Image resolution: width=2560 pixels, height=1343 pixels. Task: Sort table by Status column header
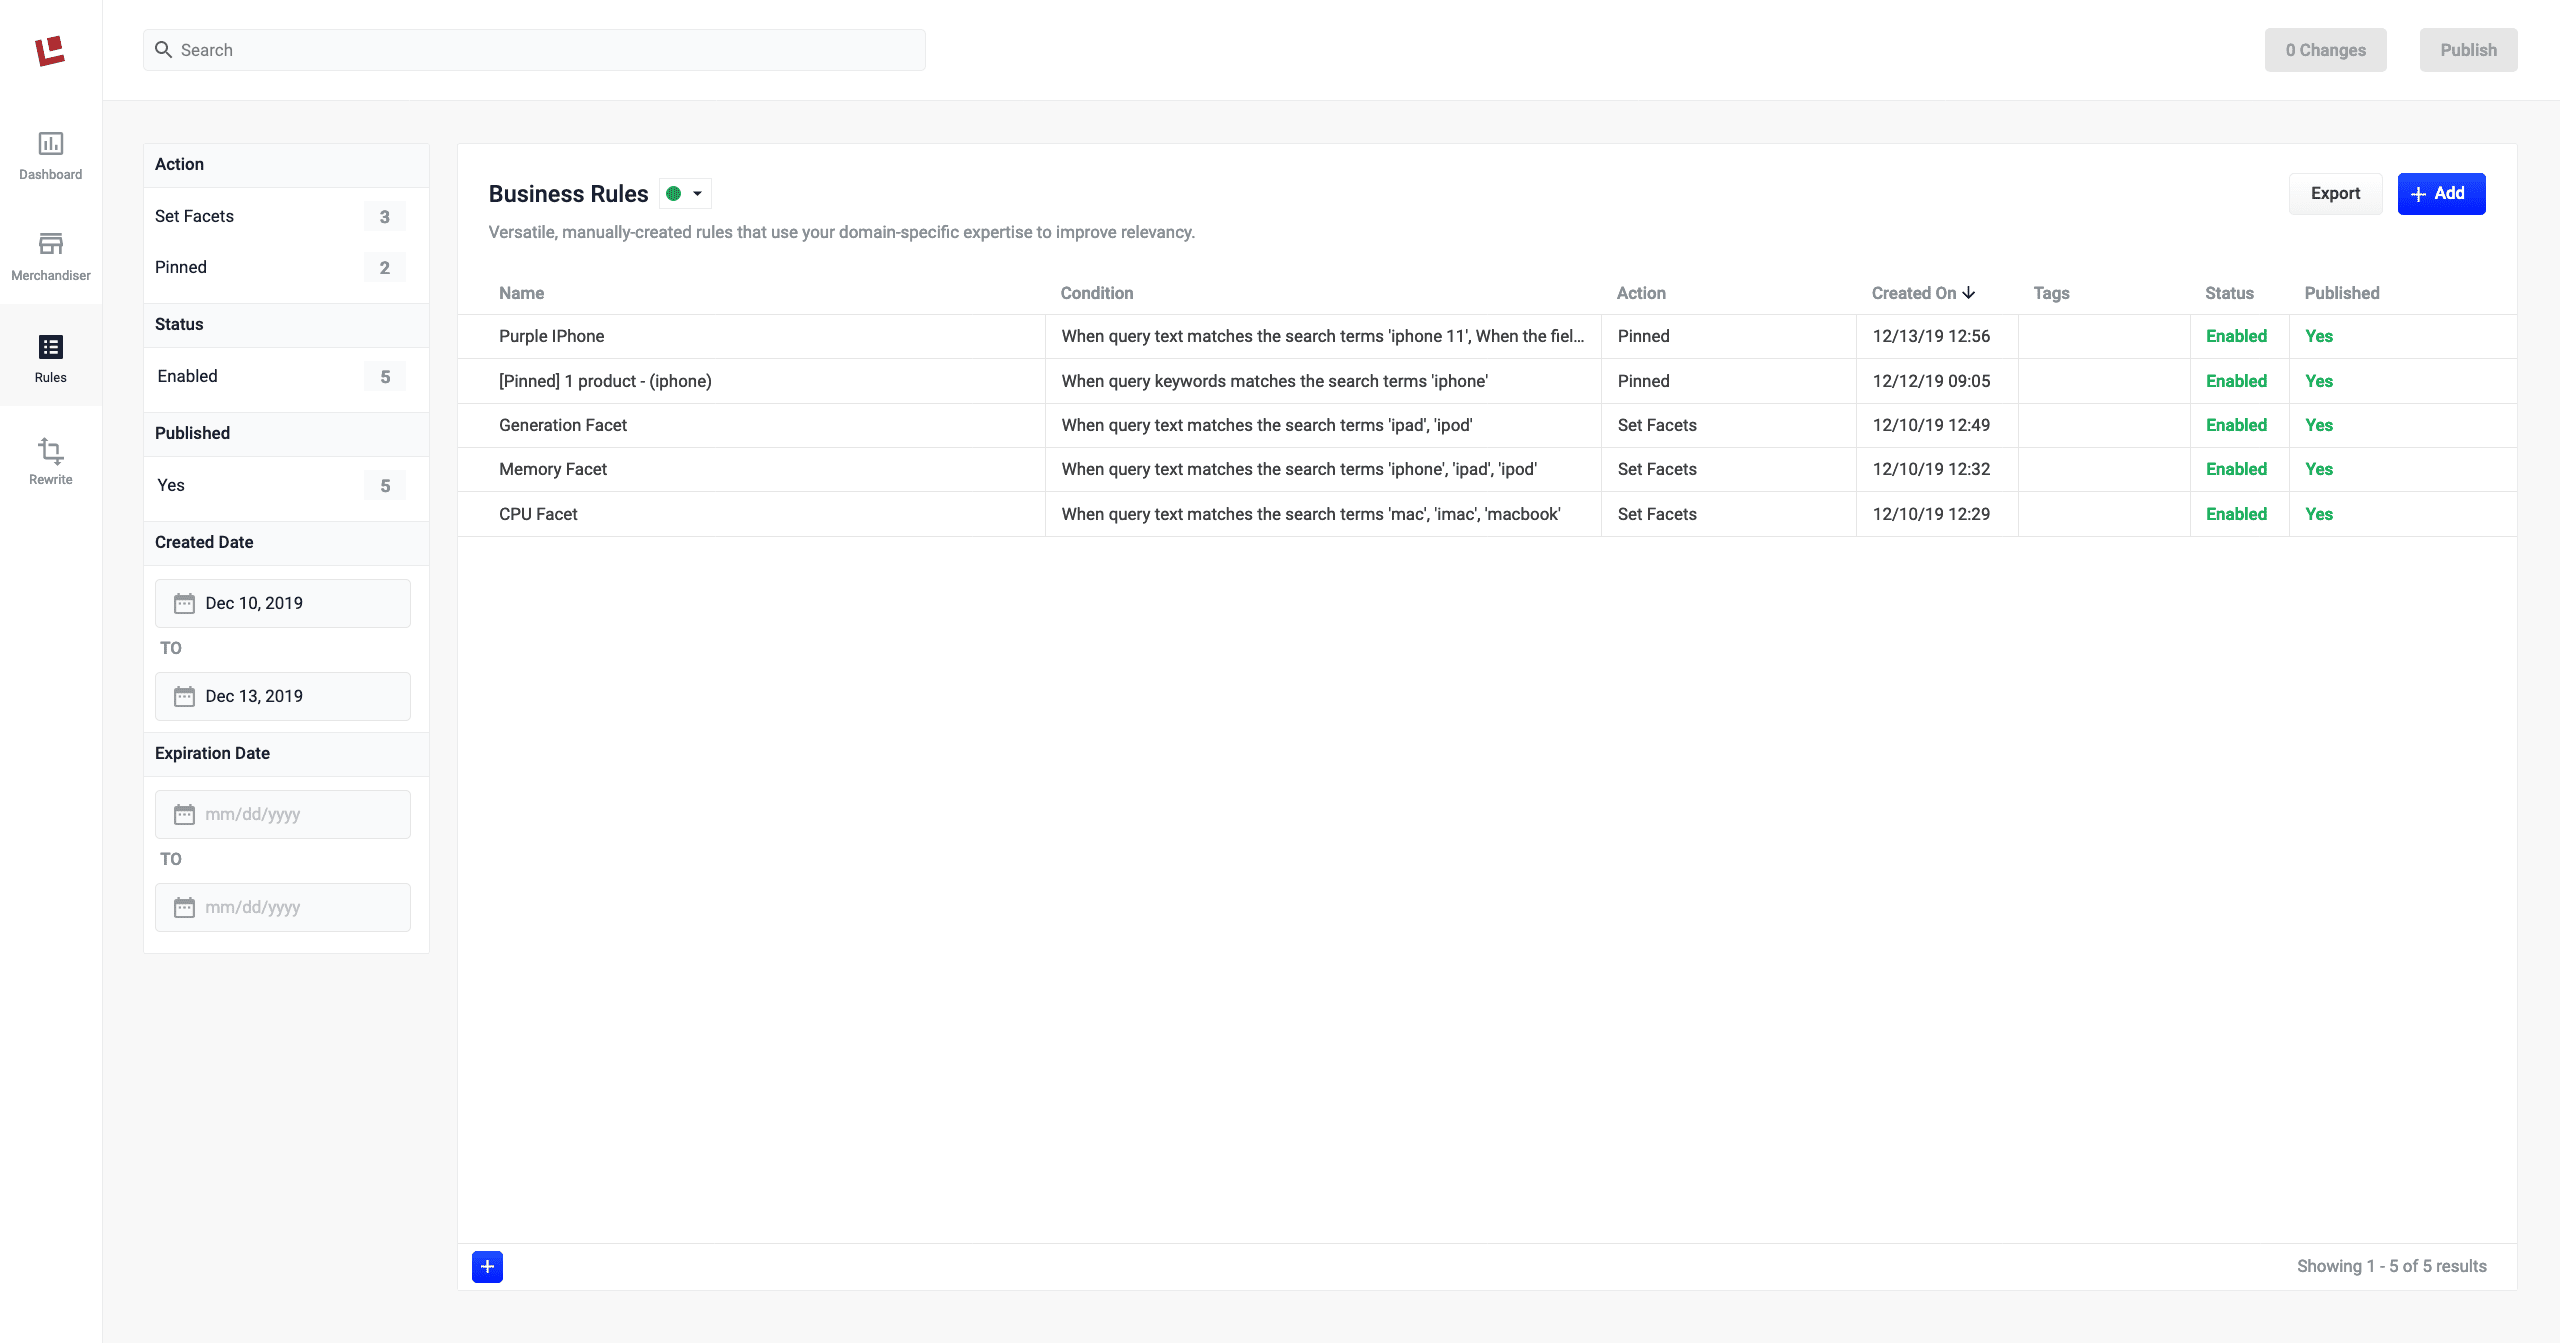(2229, 293)
